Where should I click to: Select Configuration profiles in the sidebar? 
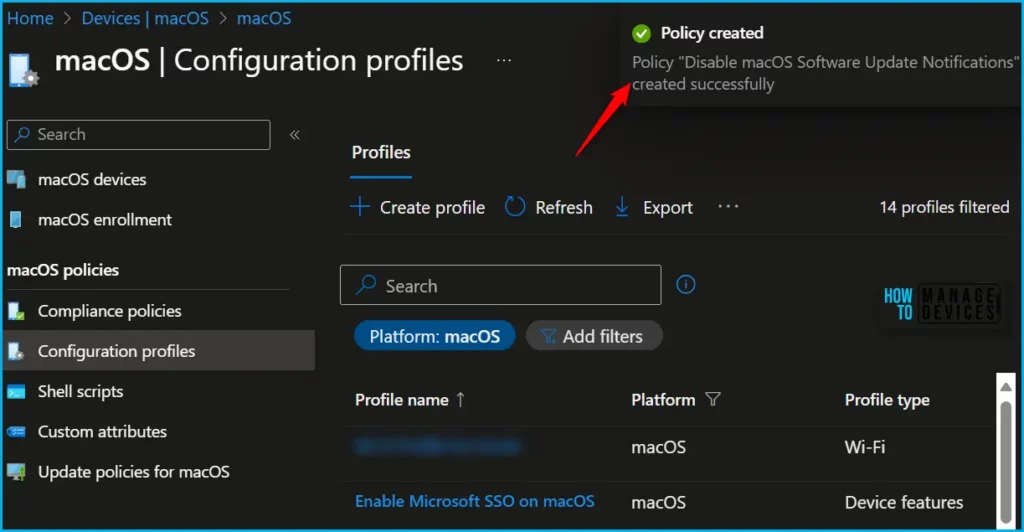(x=159, y=351)
